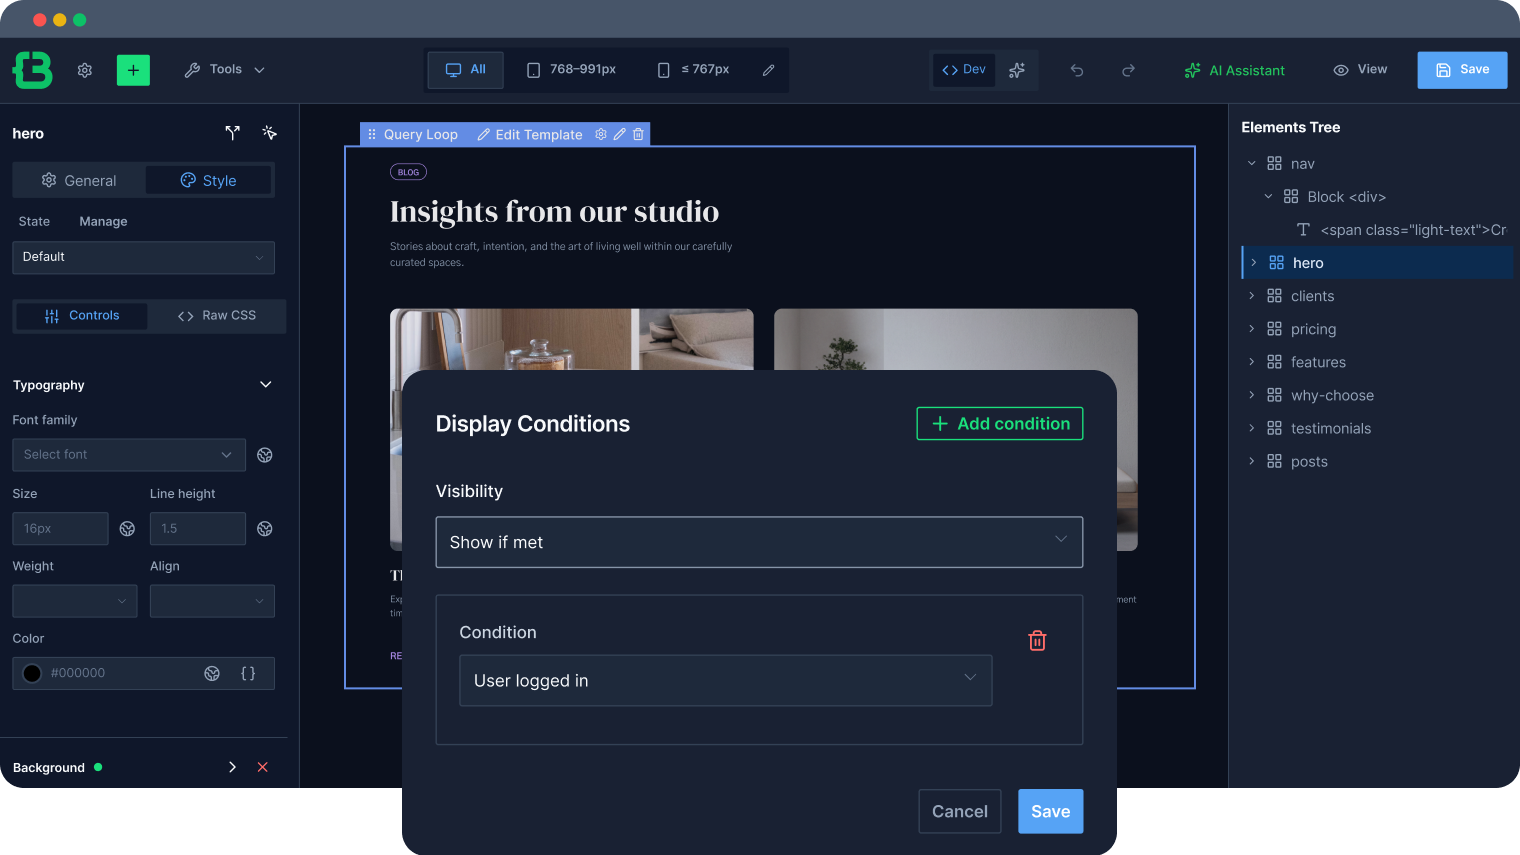Delete Query Loop with trash icon

[638, 134]
